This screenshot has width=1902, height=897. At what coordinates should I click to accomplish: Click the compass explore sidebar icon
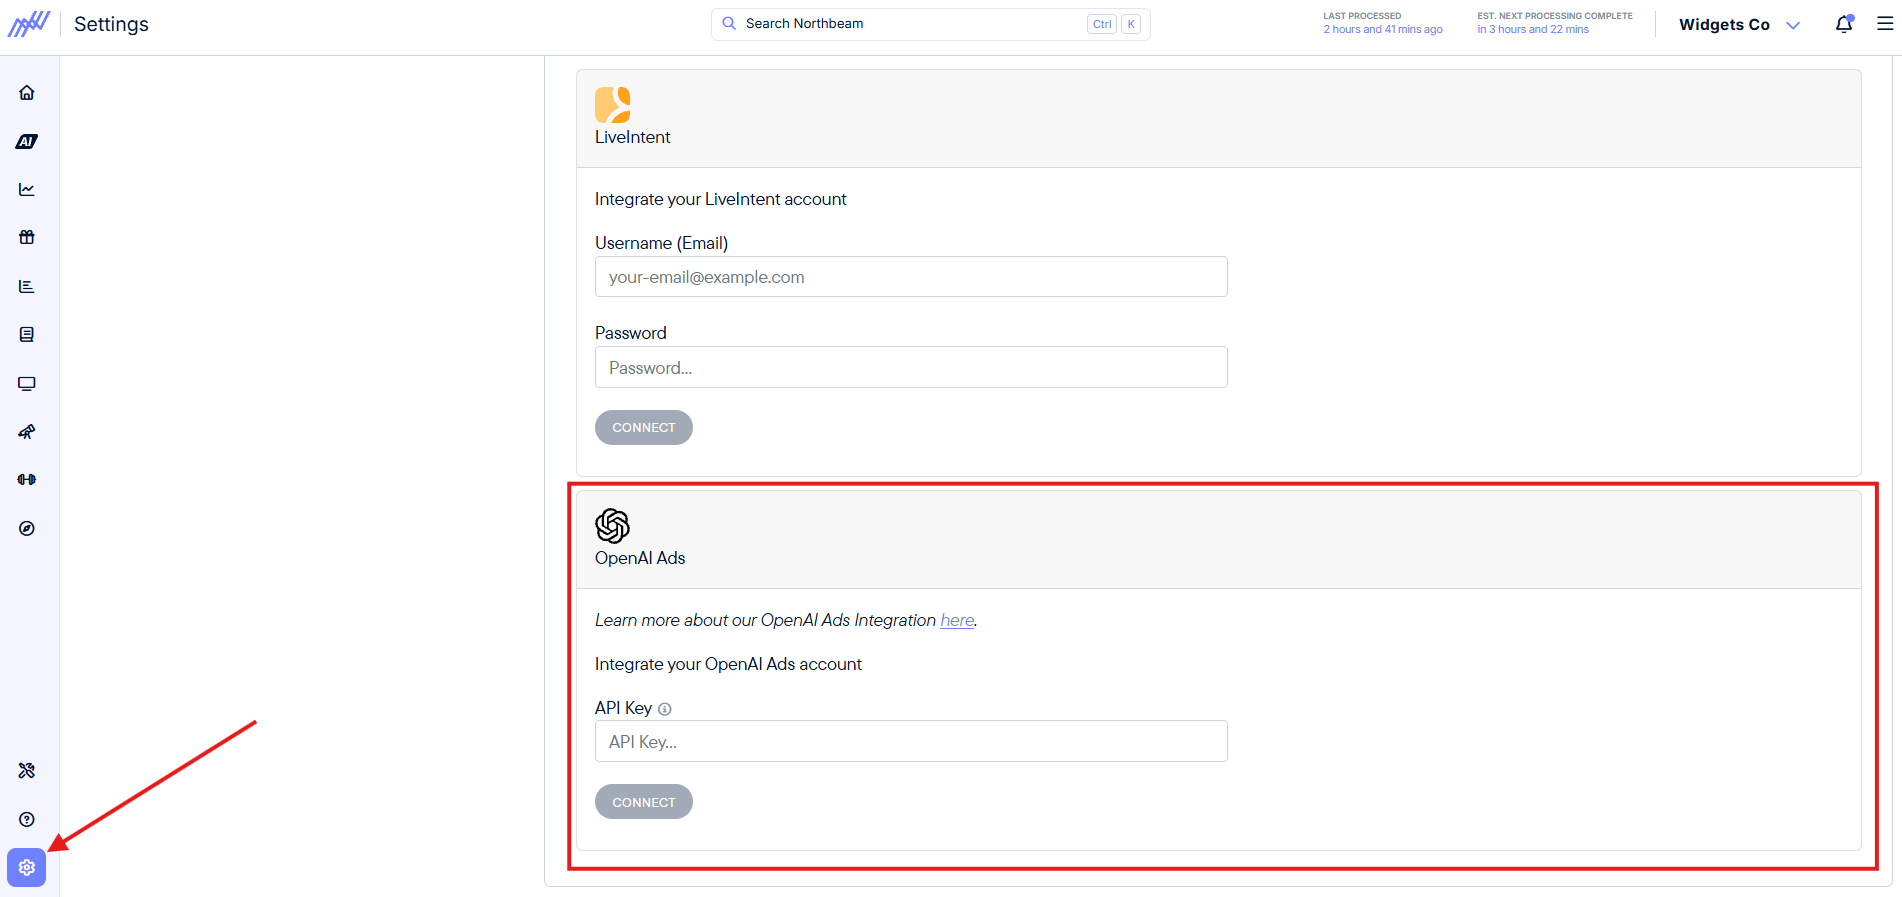coord(27,528)
